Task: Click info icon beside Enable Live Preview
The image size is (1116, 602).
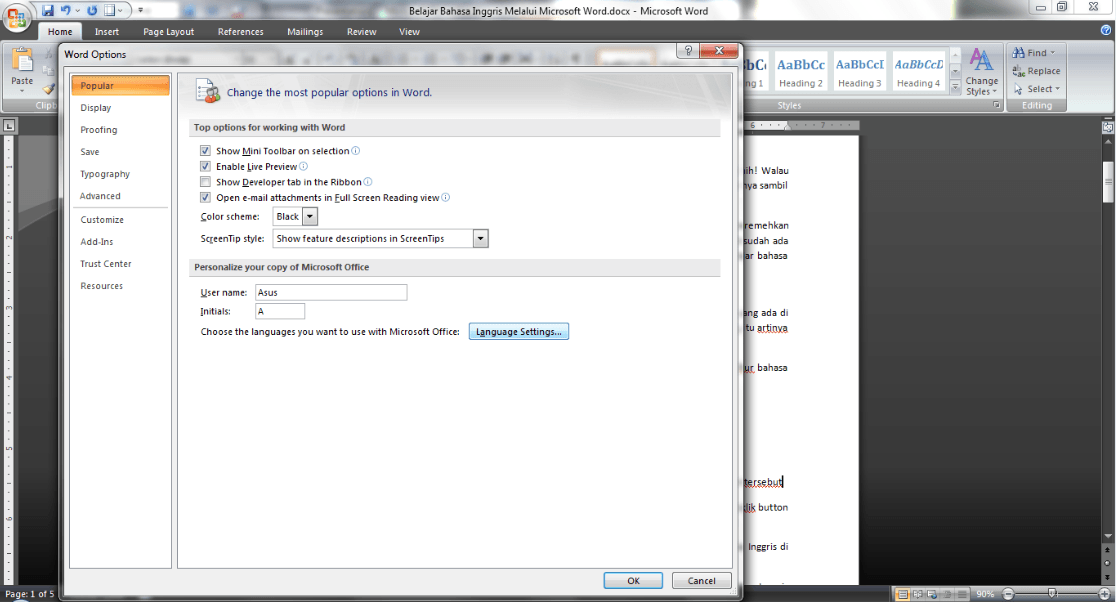Action: [303, 167]
